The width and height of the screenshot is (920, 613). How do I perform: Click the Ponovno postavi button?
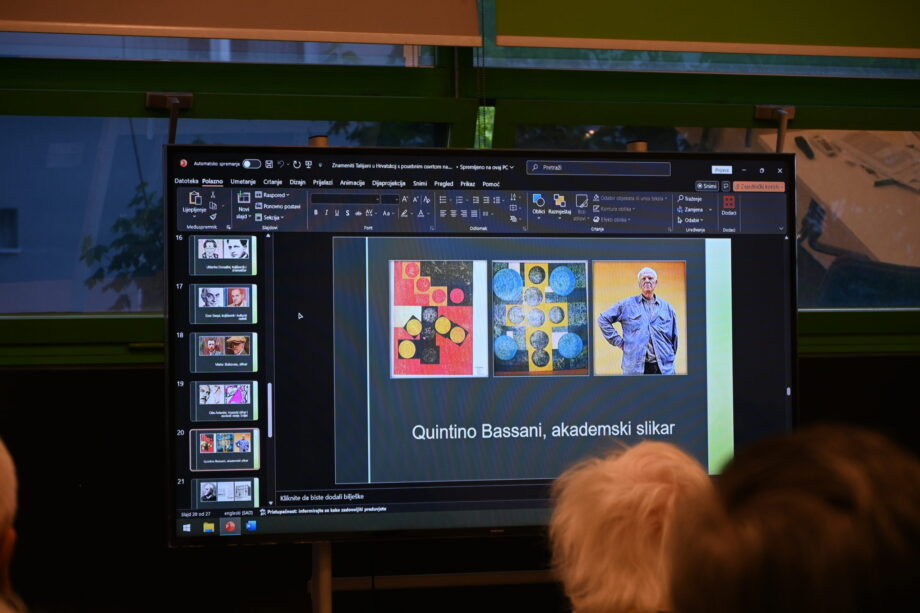(278, 206)
